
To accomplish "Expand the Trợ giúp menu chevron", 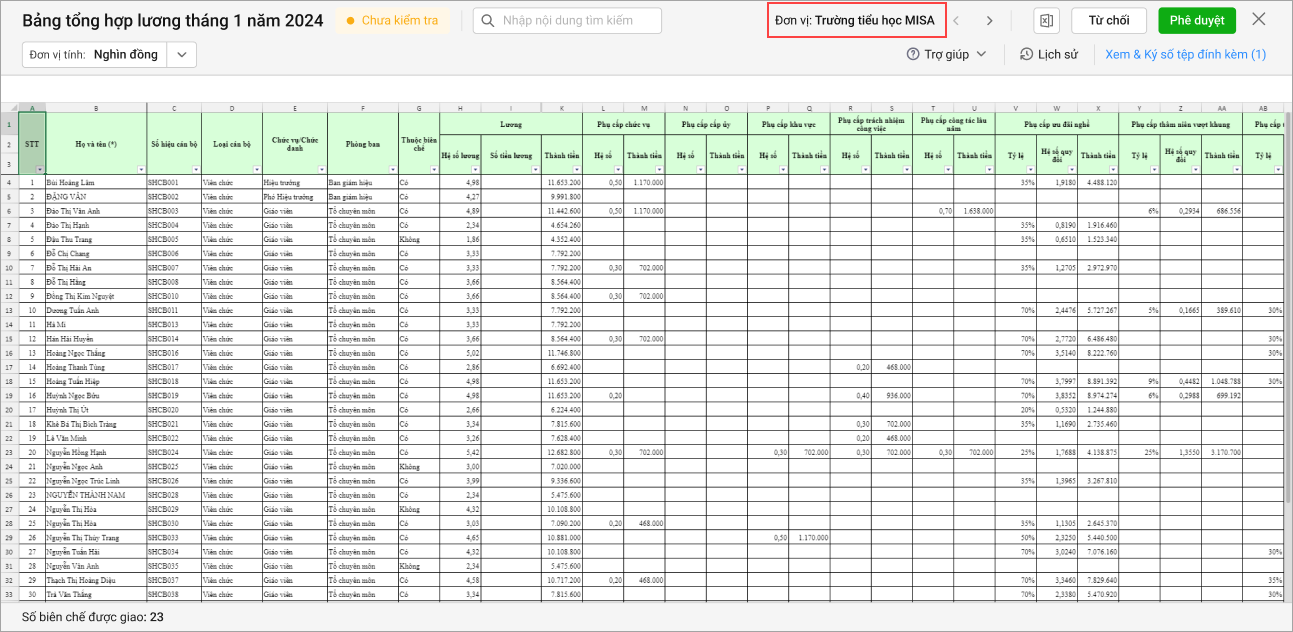I will click(x=981, y=55).
